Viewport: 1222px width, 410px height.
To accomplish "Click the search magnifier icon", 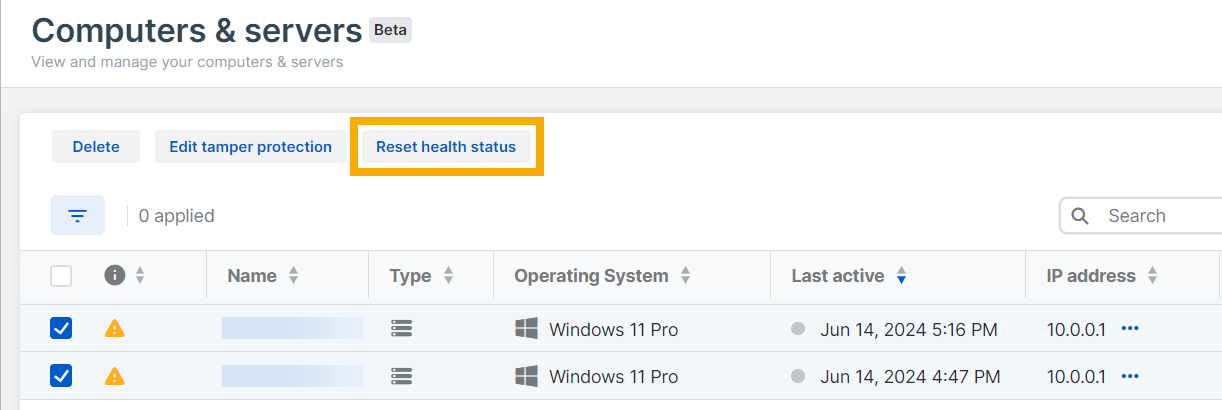I will click(1080, 215).
